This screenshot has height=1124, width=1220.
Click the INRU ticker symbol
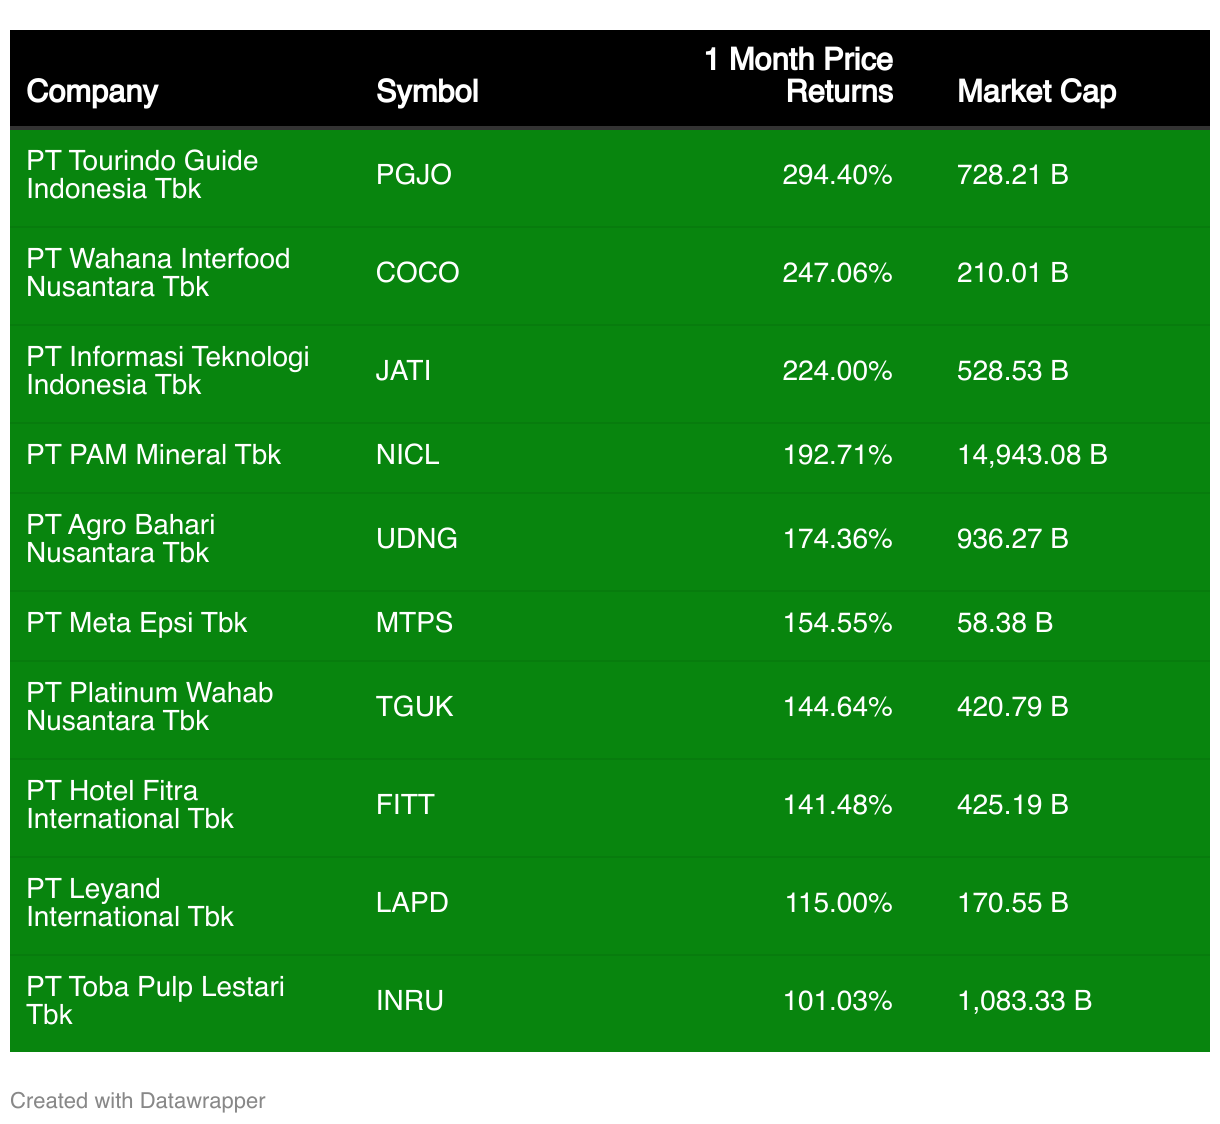point(409,1001)
